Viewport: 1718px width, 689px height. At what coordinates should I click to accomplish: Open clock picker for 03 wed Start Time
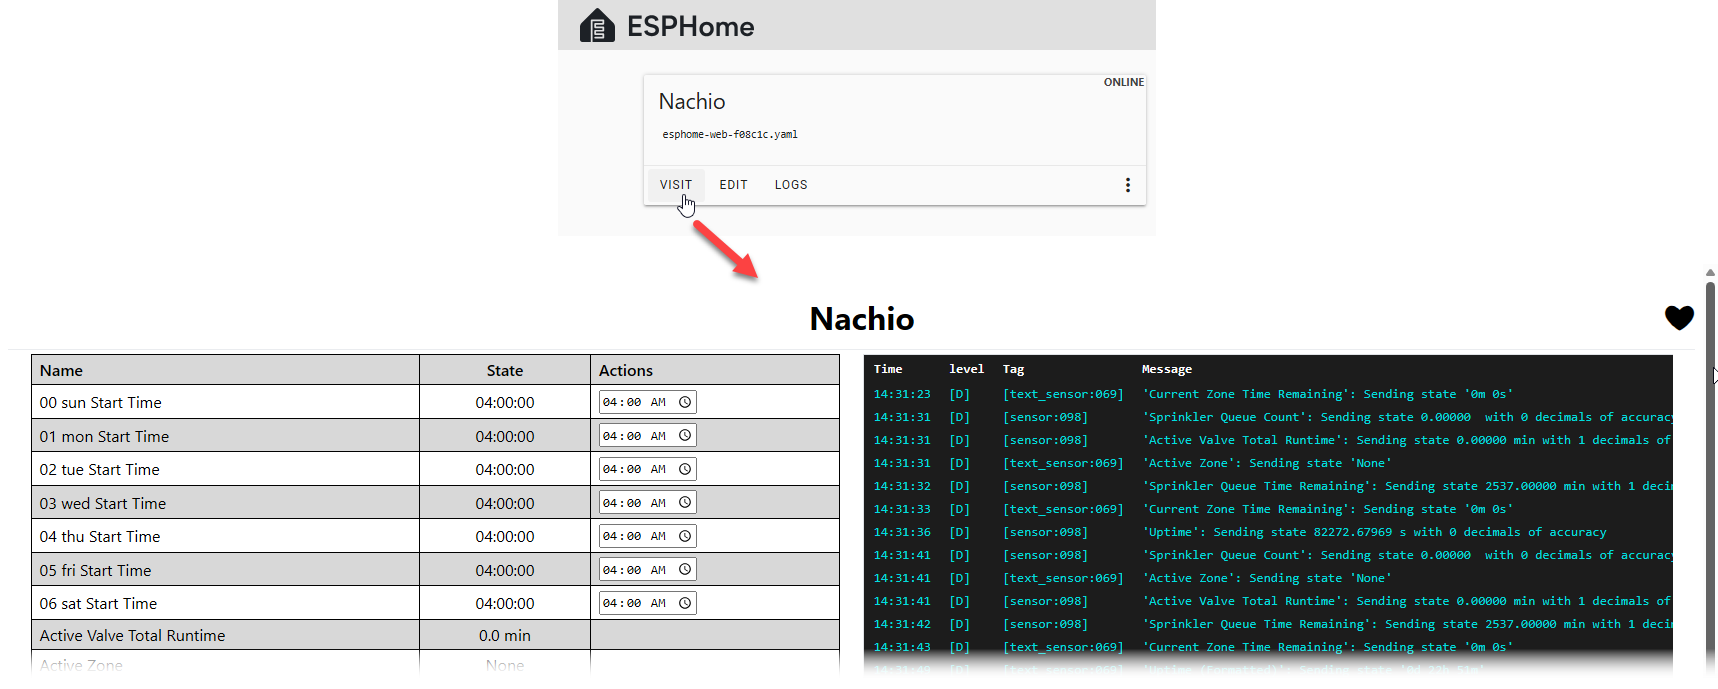pos(685,503)
